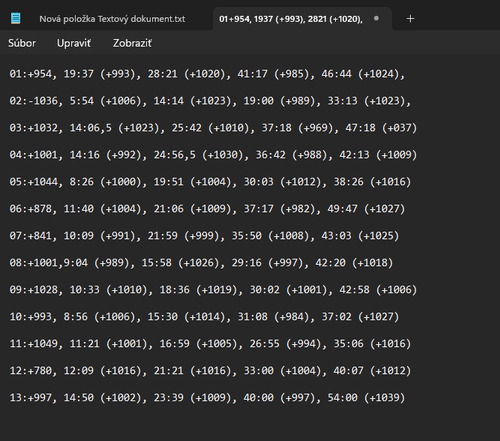Viewport: 500px width, 441px height.
Task: Click on 35:50 in line 07
Action: tap(247, 236)
